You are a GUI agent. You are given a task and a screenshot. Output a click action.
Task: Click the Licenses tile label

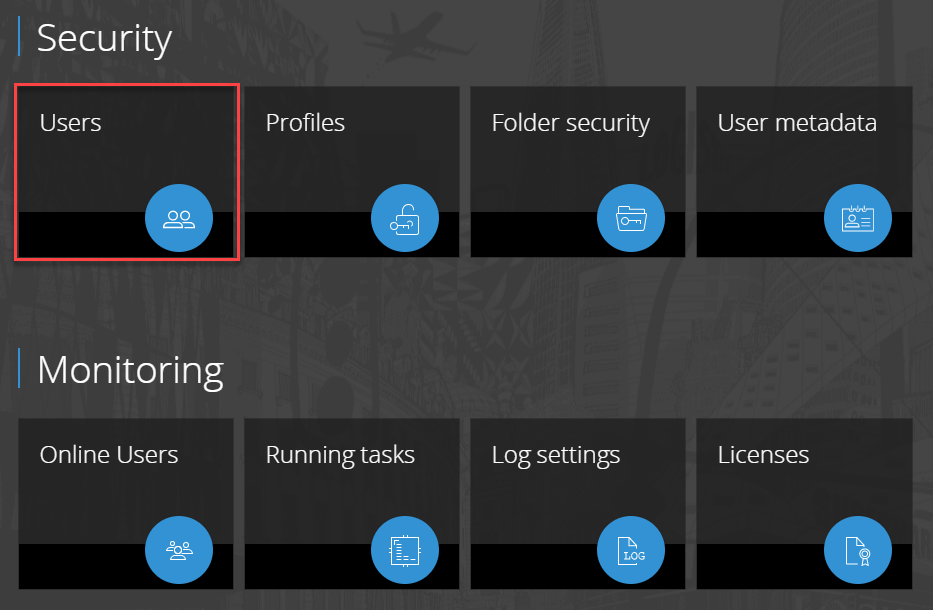click(763, 455)
